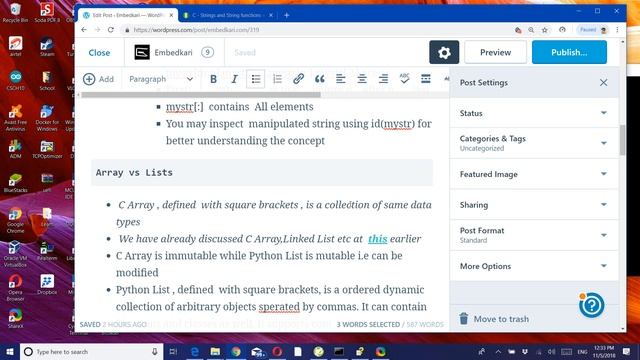Apply blockquote formatting
640x360 pixels.
320,79
